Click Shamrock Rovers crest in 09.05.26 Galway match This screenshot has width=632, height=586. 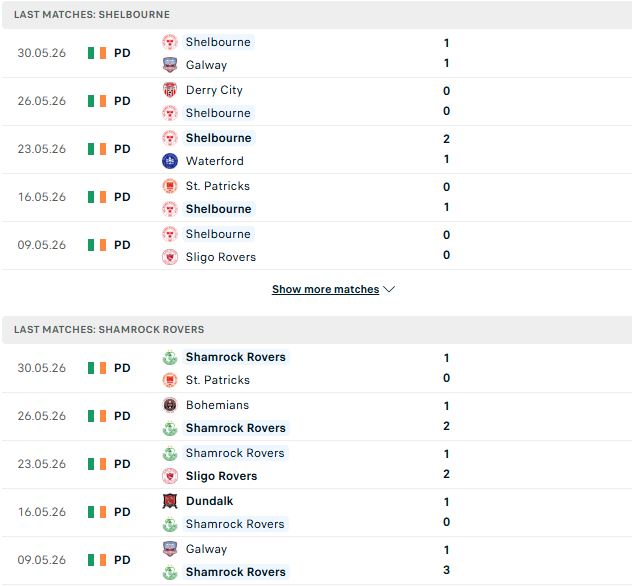(x=170, y=572)
